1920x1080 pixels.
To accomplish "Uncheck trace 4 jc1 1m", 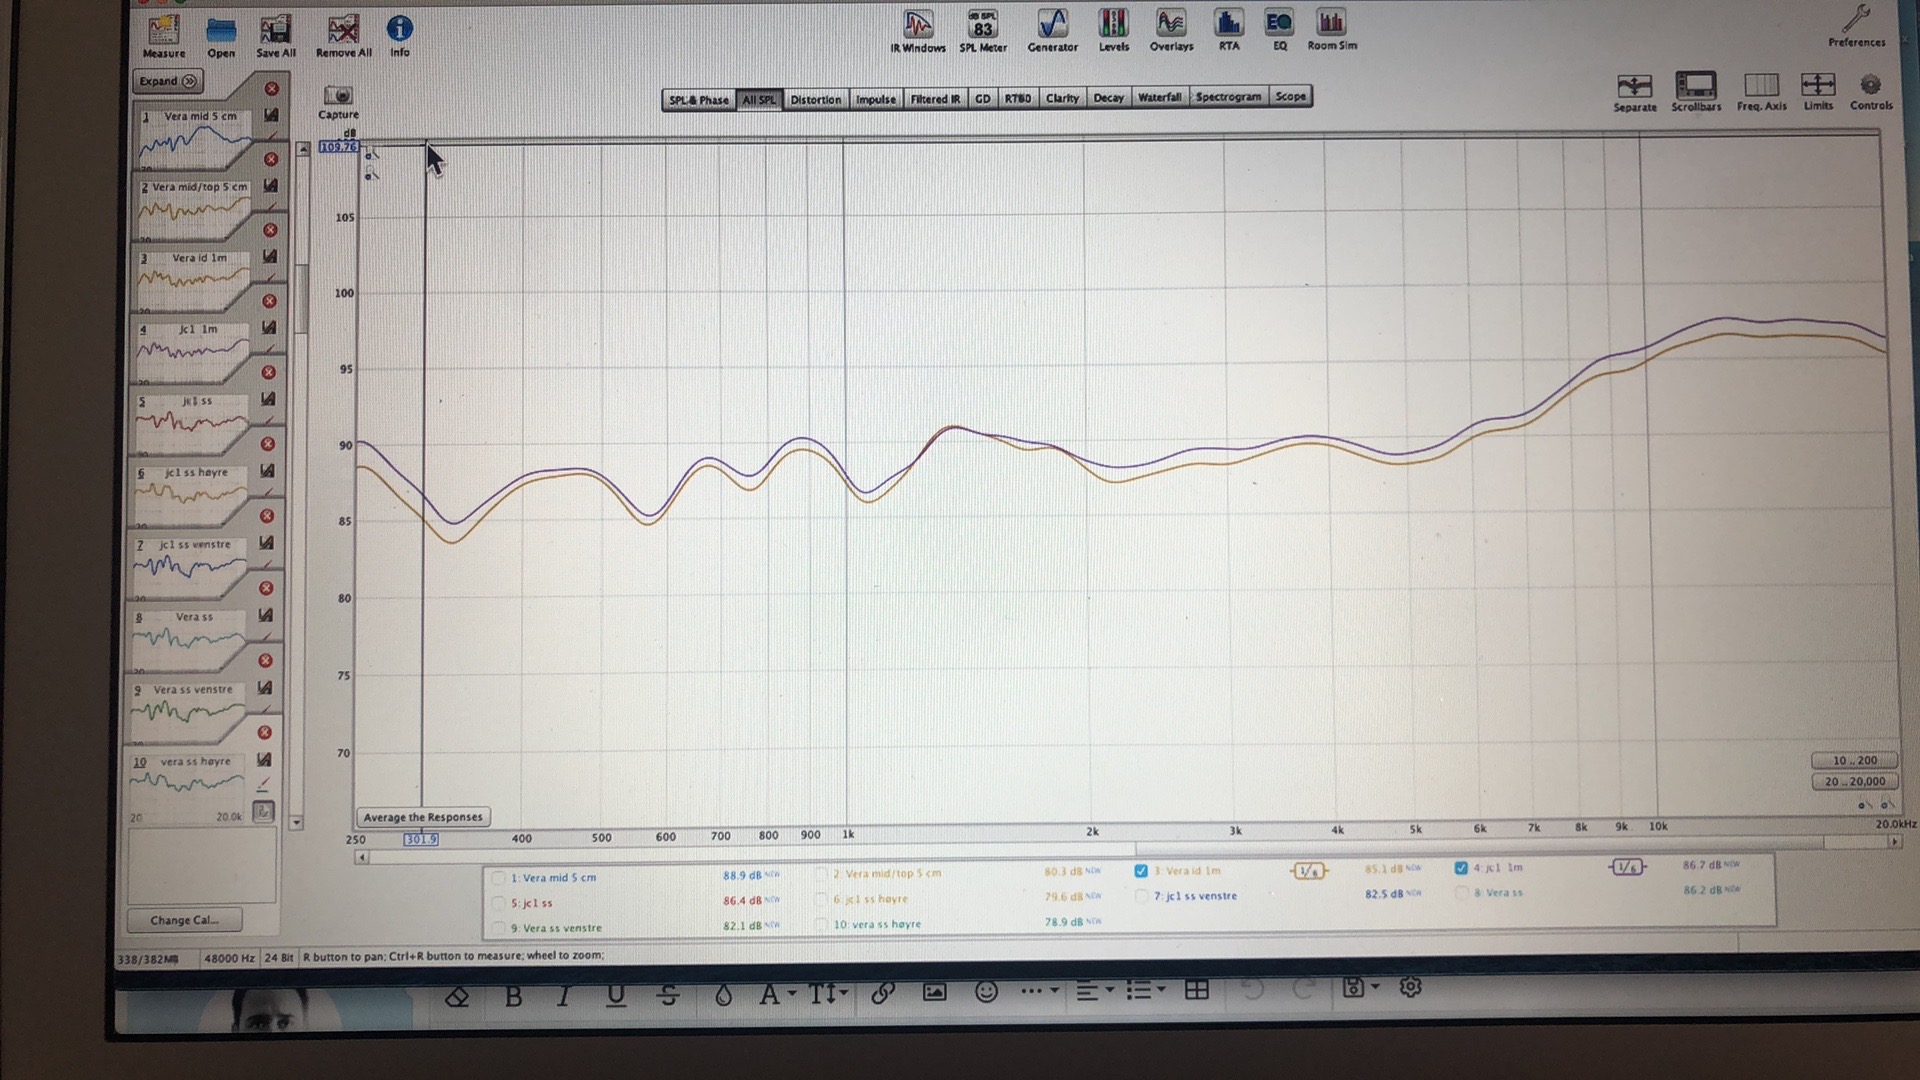I will (1461, 868).
